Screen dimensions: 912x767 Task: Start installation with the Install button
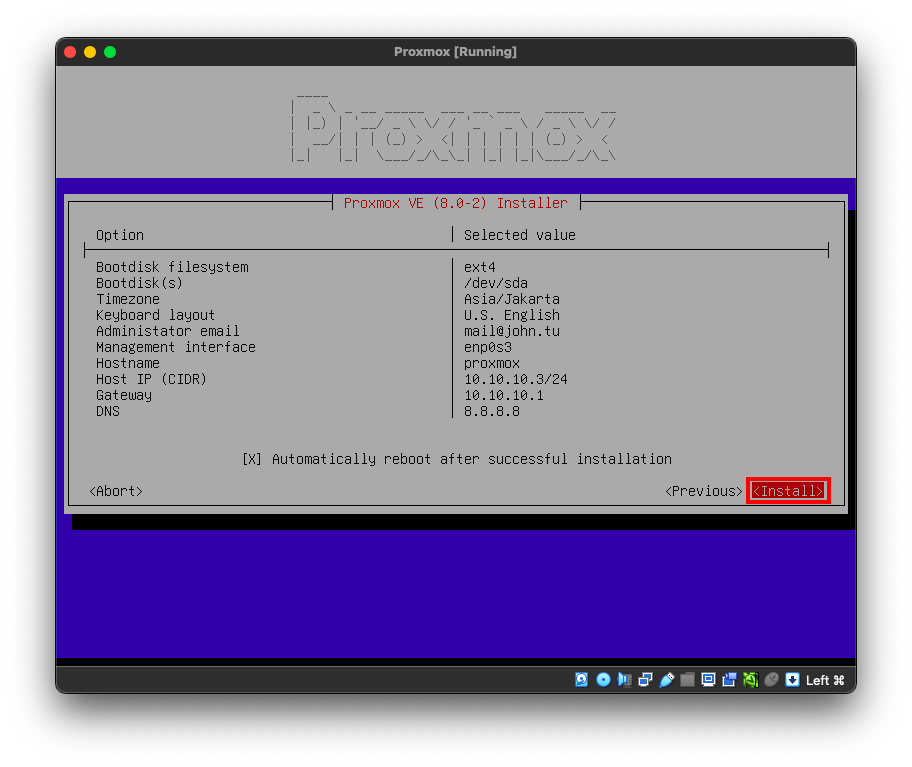(x=788, y=491)
